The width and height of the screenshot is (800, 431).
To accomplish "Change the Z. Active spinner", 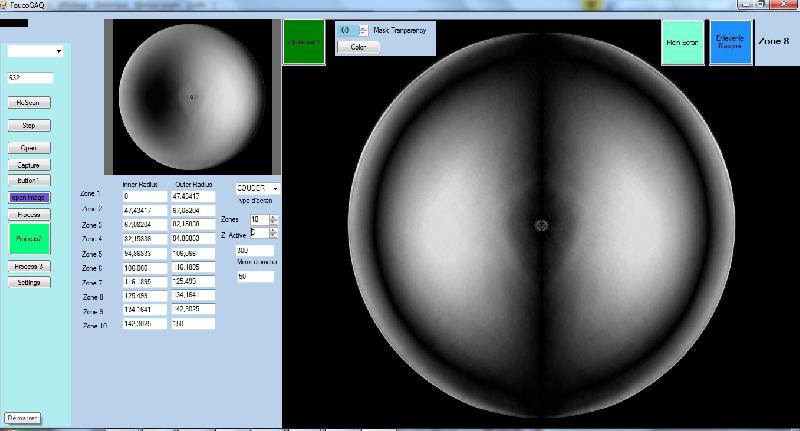I will pos(273,233).
